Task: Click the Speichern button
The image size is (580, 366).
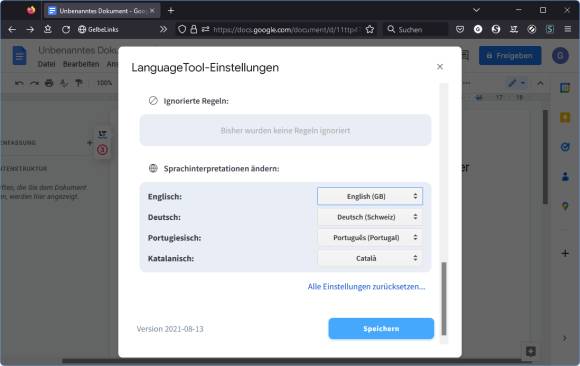Action: click(x=381, y=329)
